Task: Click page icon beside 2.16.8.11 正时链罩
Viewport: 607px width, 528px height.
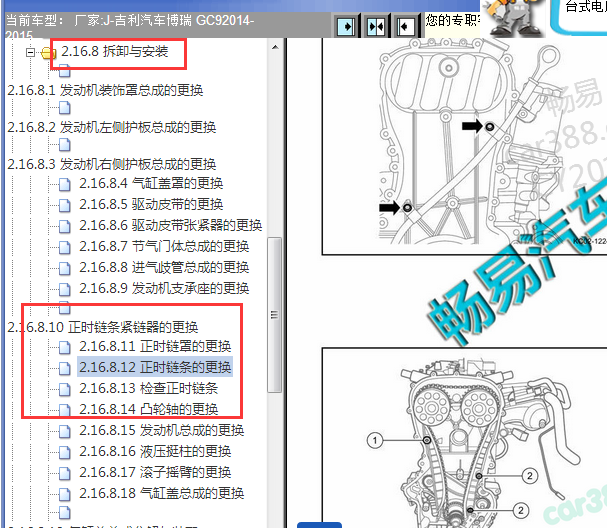Action: (x=65, y=347)
